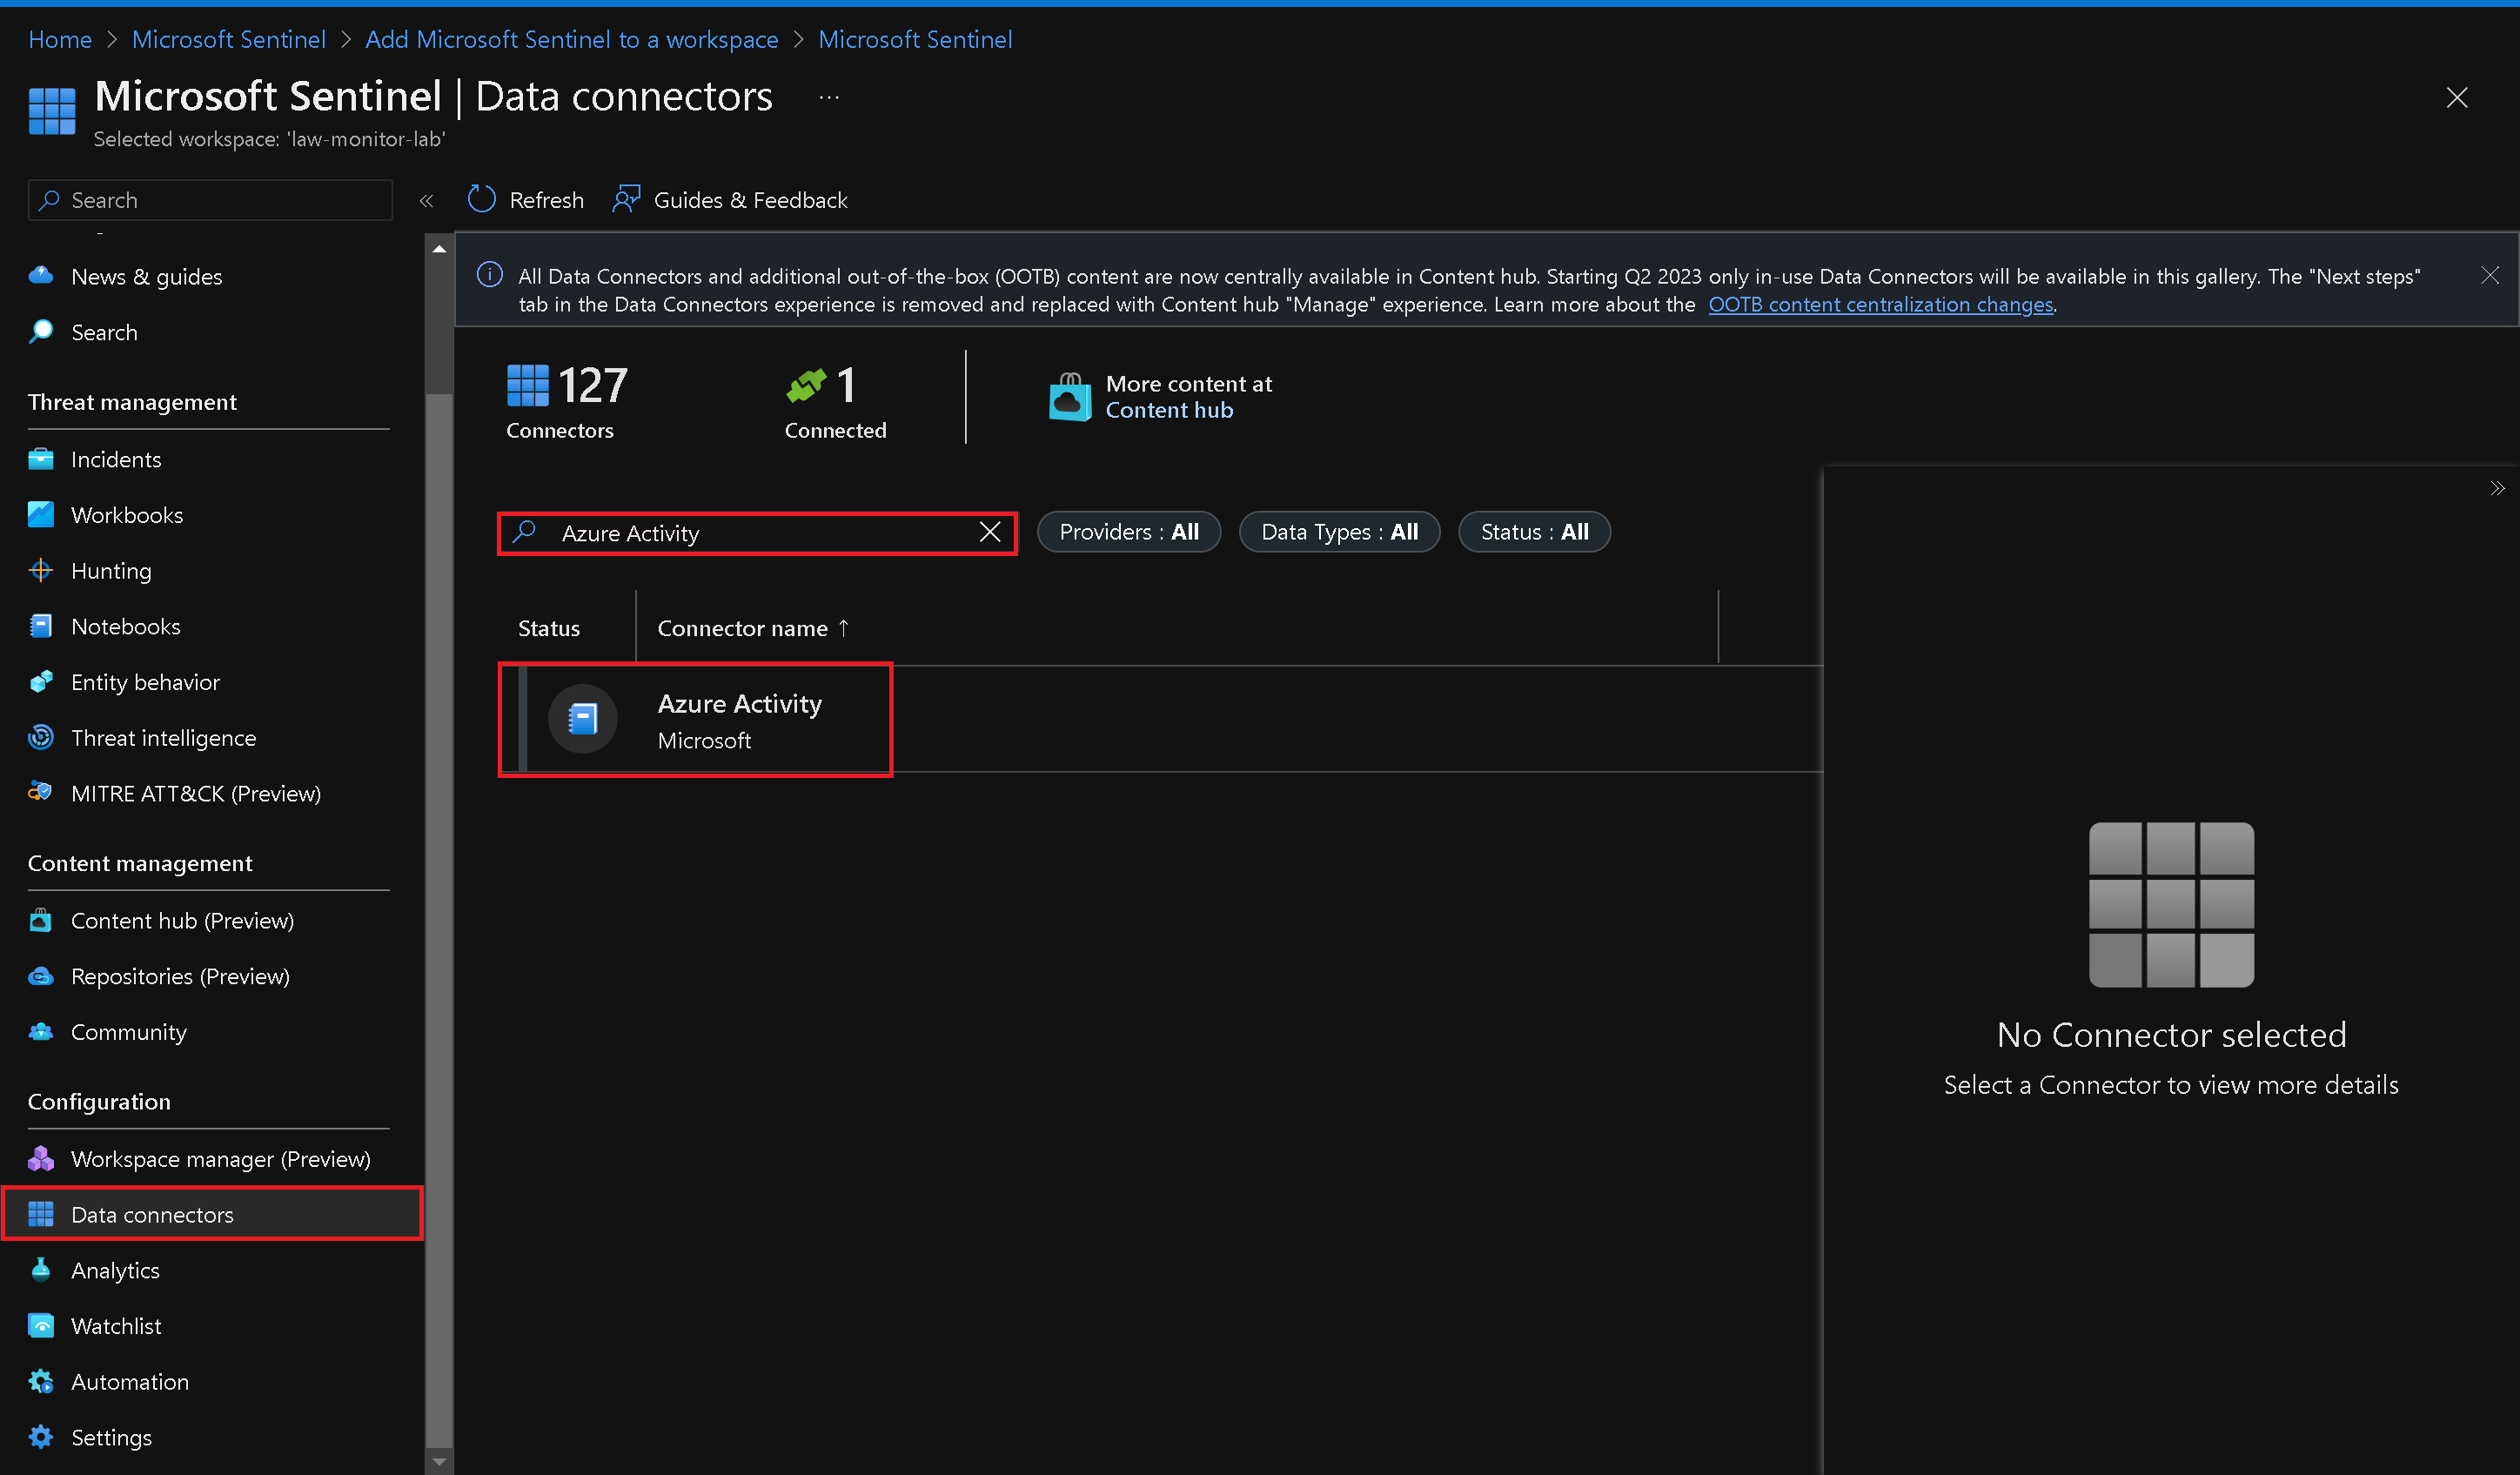Click the information icon in banner
The width and height of the screenshot is (2520, 1475).
489,274
